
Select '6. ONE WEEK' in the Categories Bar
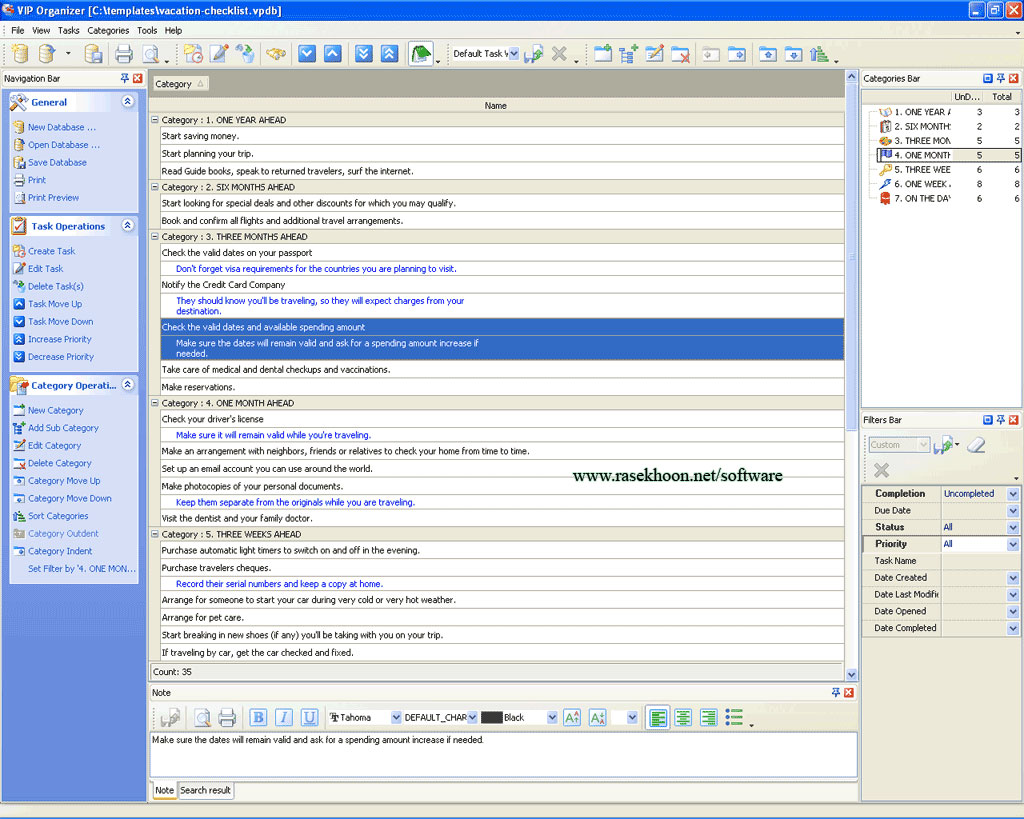(921, 184)
